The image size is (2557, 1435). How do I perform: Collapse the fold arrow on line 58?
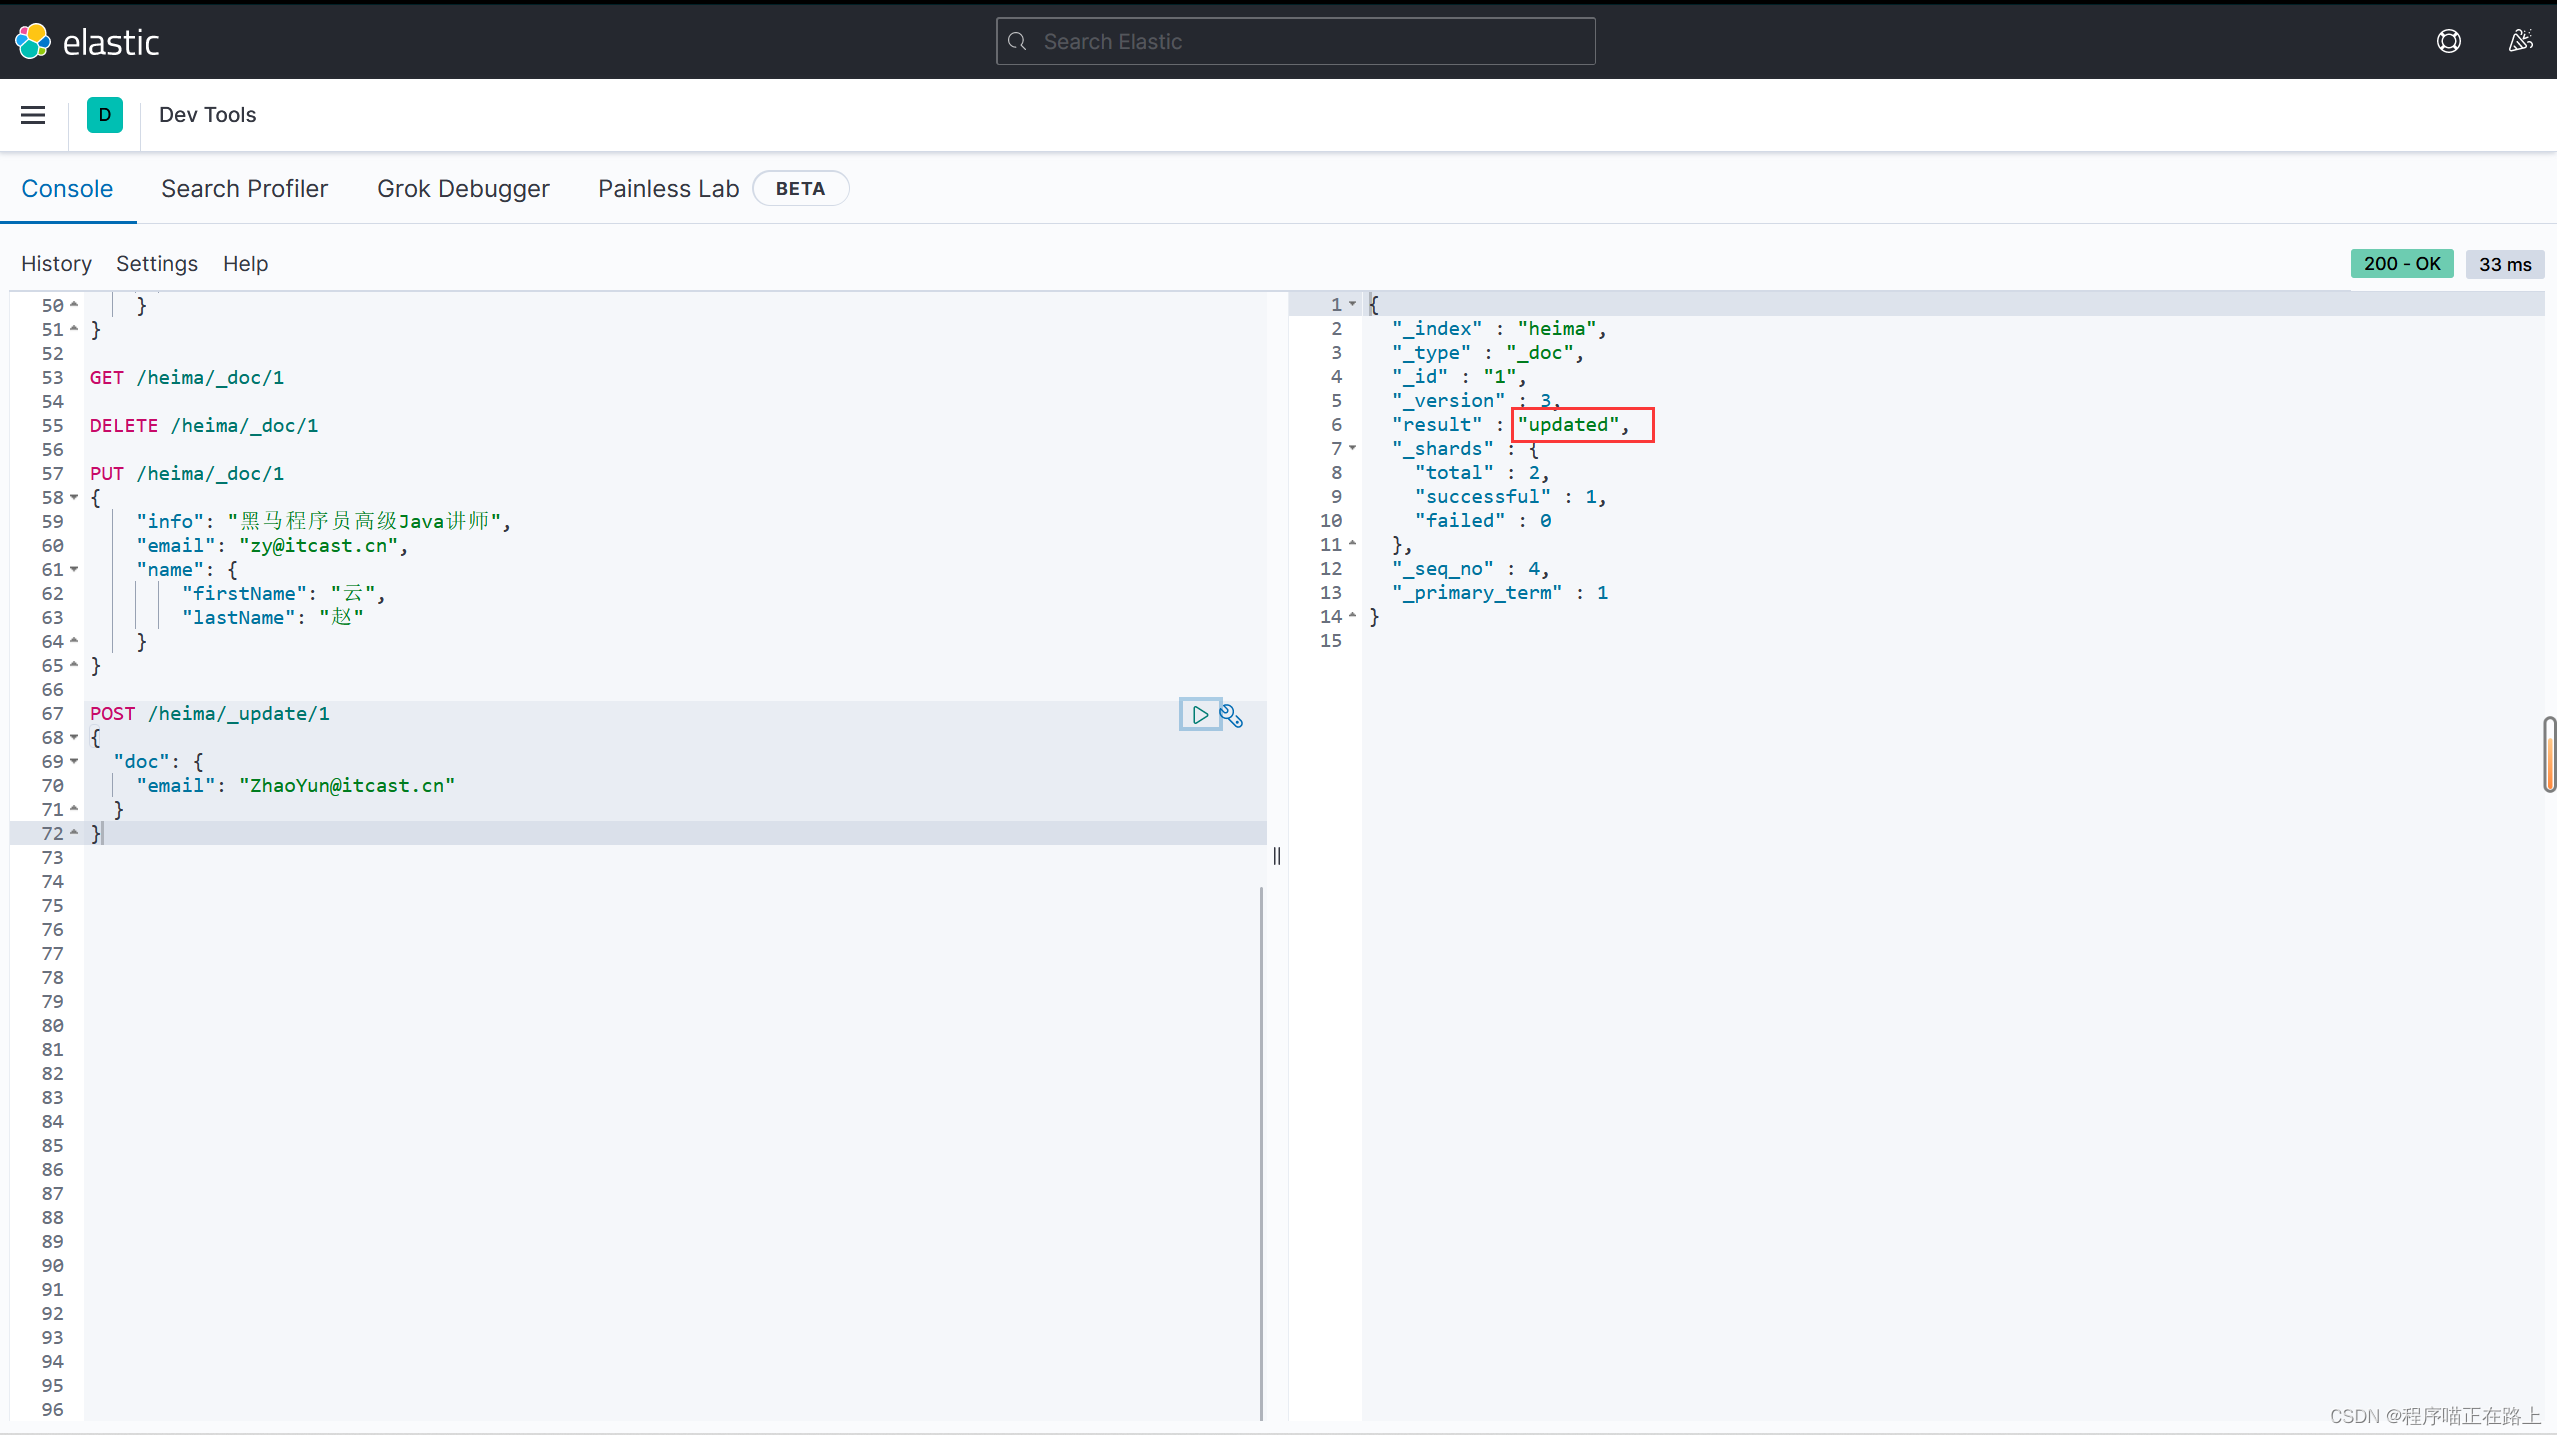point(74,497)
